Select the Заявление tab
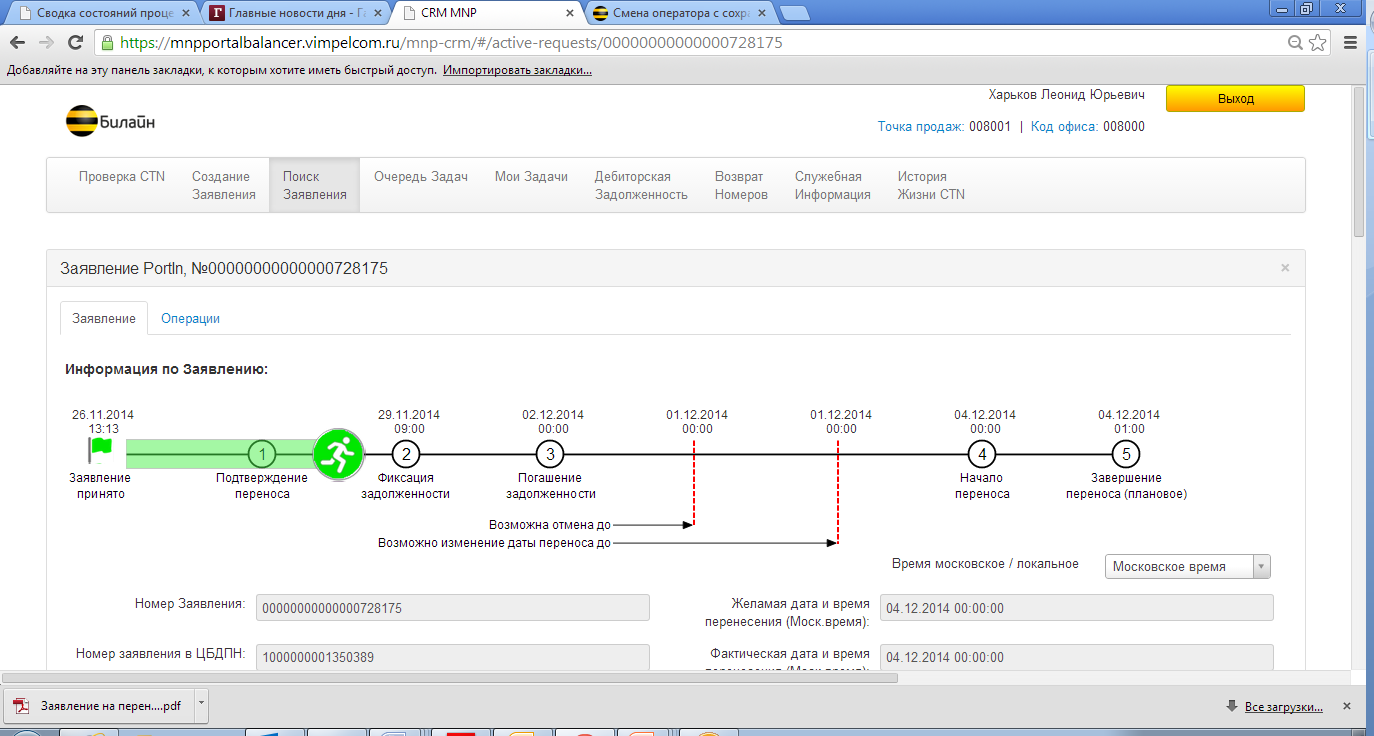1374x736 pixels. (x=104, y=318)
